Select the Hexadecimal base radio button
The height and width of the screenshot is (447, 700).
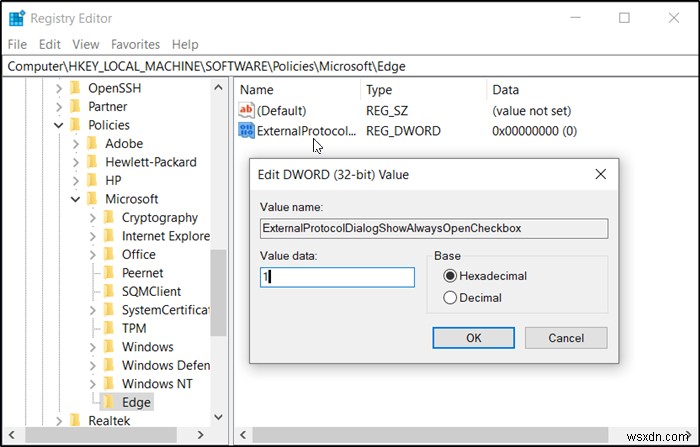coord(450,276)
